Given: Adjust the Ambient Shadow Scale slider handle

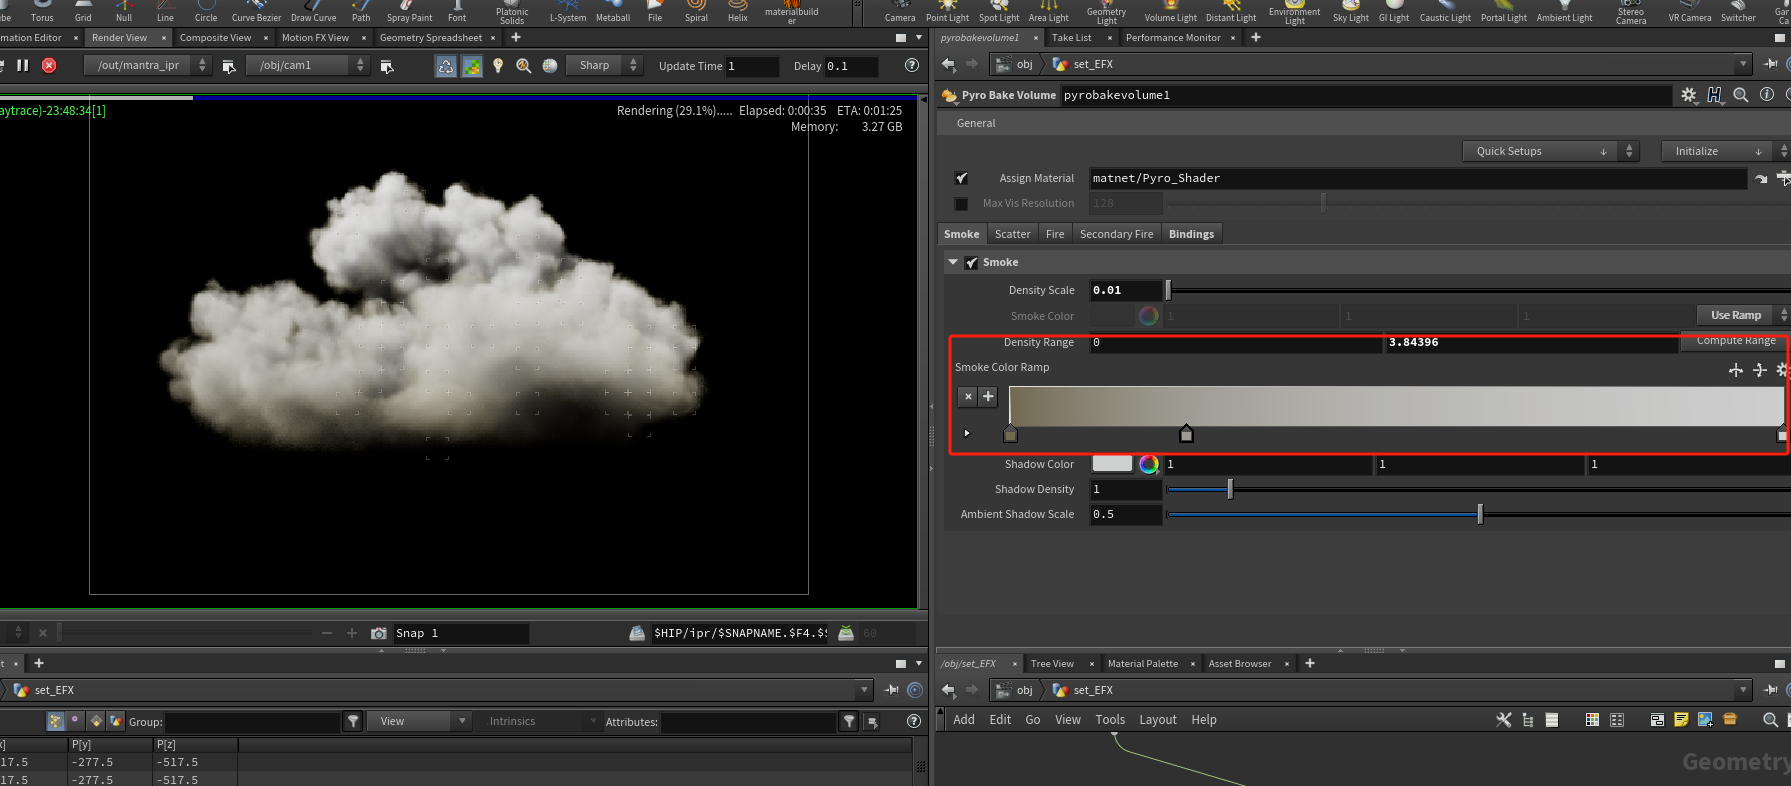Looking at the screenshot, I should click(x=1480, y=514).
